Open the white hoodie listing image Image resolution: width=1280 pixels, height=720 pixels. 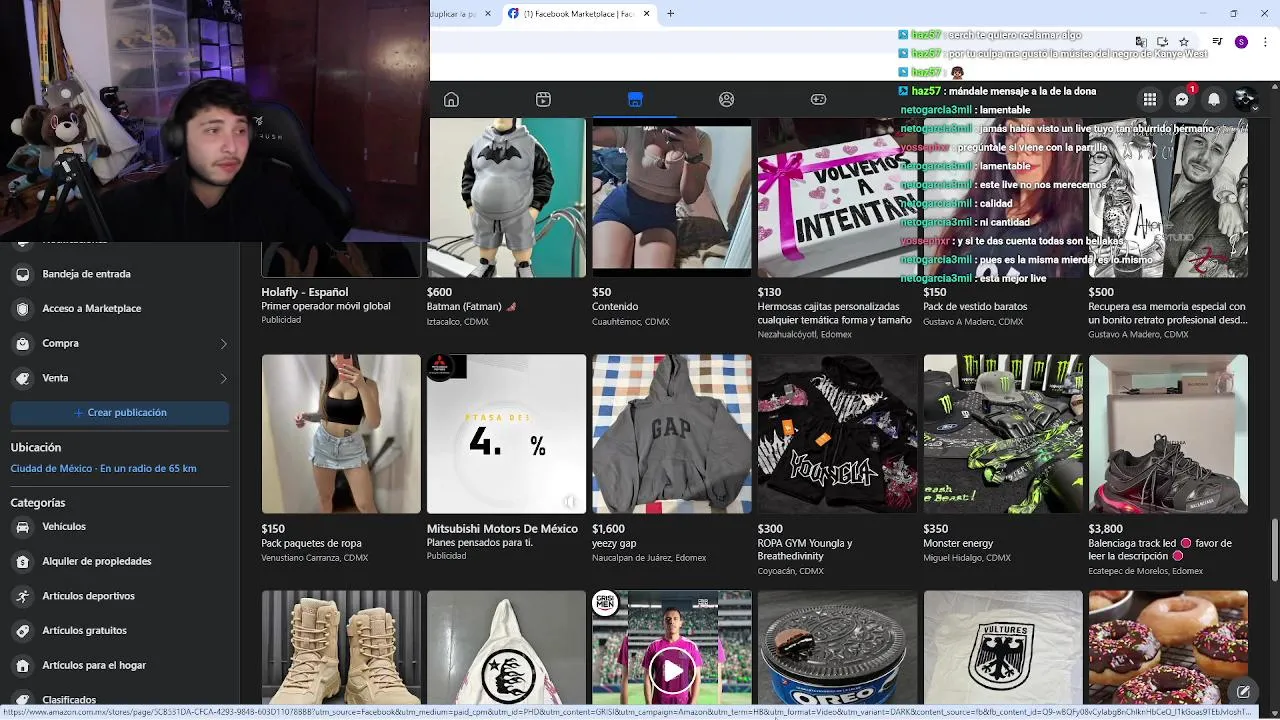[x=506, y=647]
